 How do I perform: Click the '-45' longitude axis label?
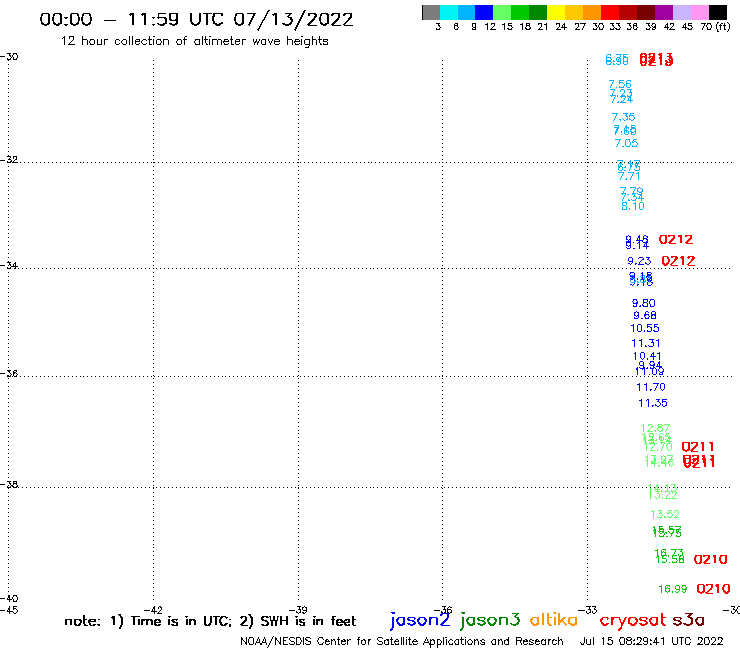coord(9,610)
